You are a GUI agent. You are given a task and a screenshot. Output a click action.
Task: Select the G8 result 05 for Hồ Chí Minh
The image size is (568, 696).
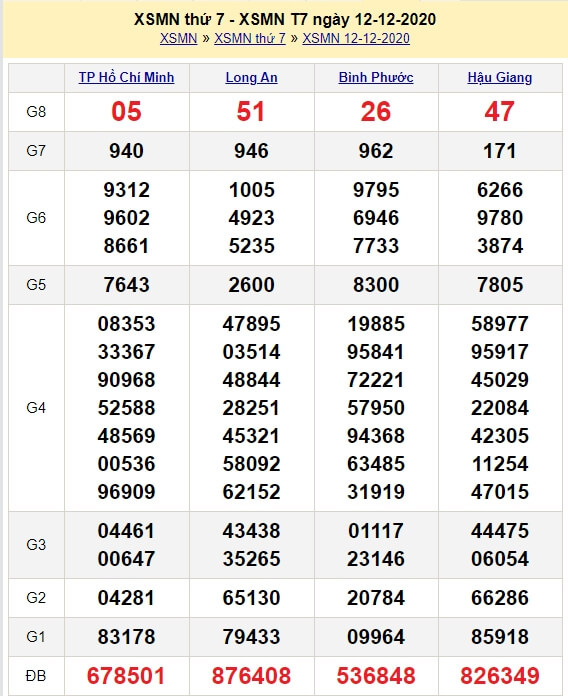coord(126,111)
